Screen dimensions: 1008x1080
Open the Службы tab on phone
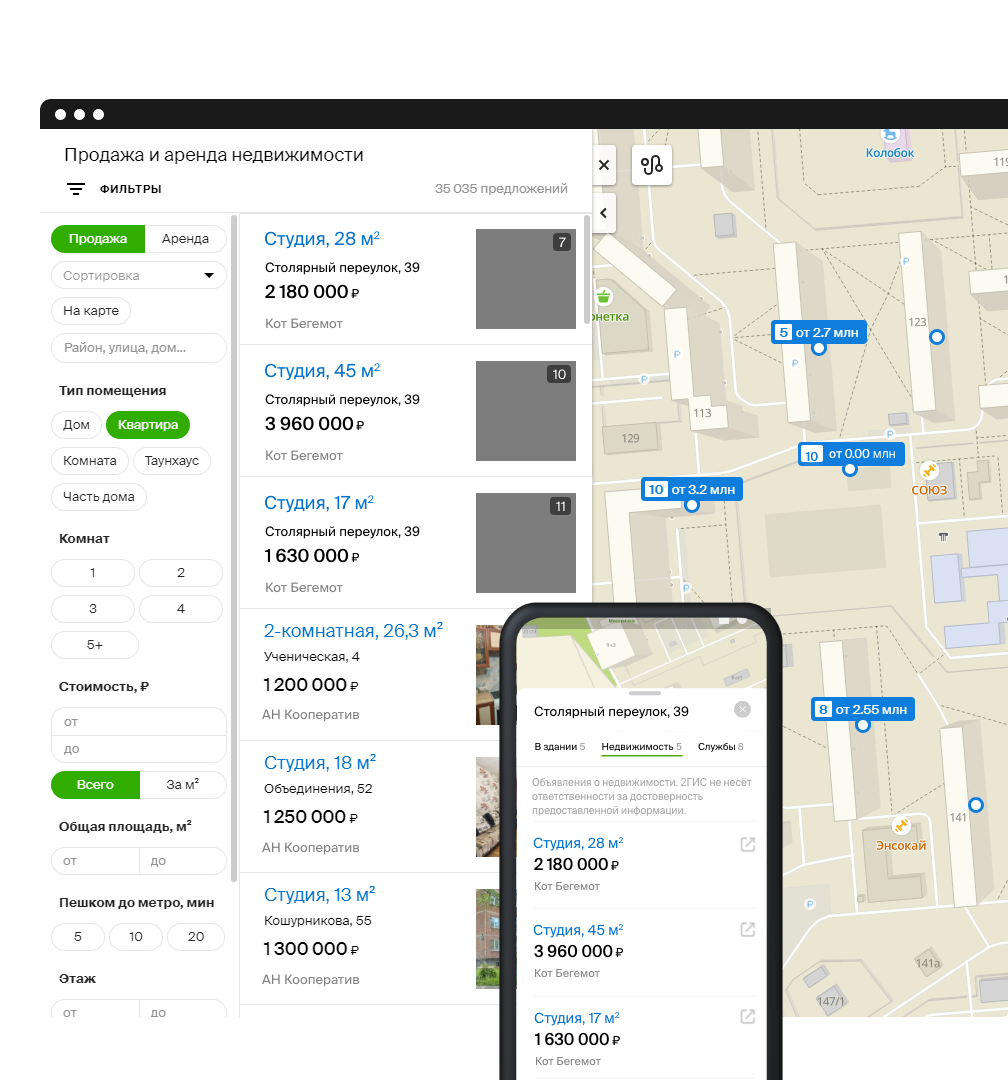(721, 747)
